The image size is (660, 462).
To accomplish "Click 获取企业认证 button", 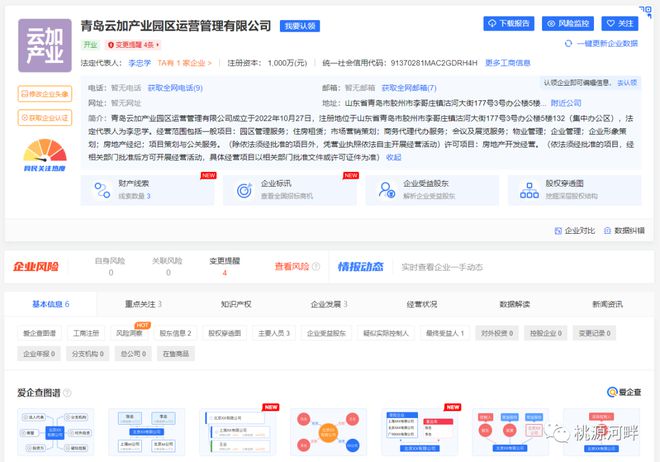I will tap(45, 118).
